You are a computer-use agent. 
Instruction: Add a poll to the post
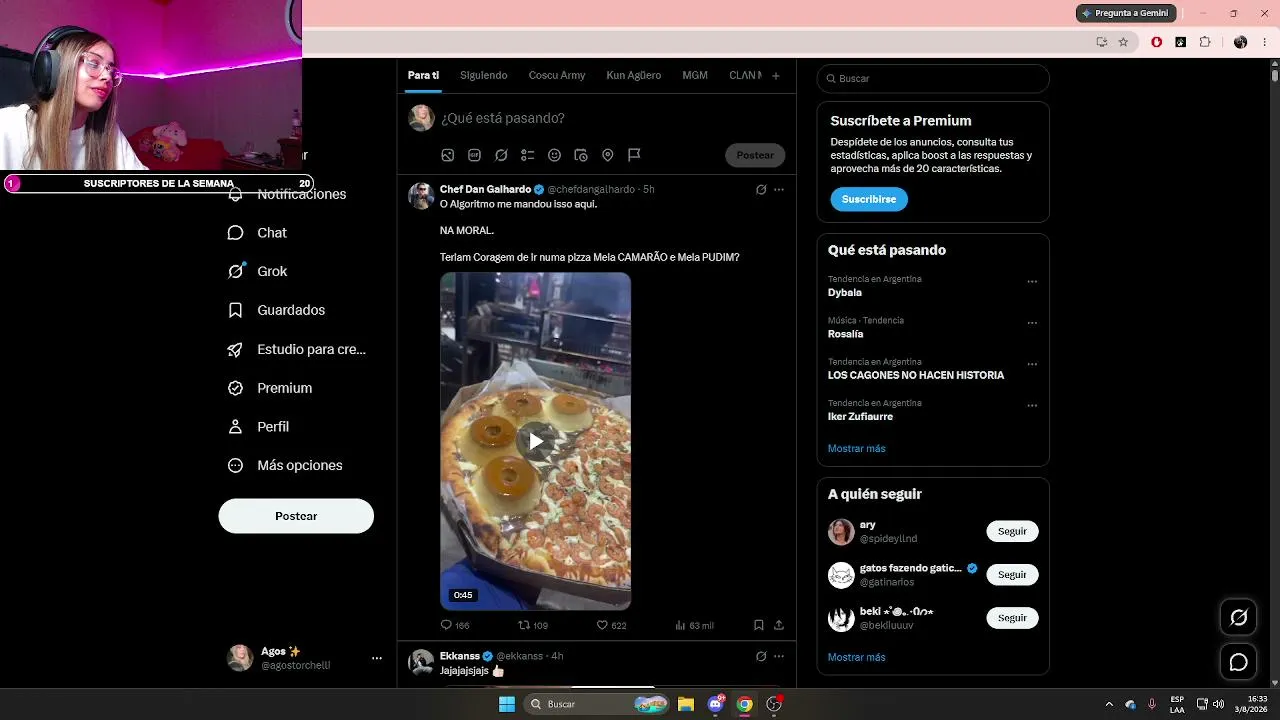528,155
